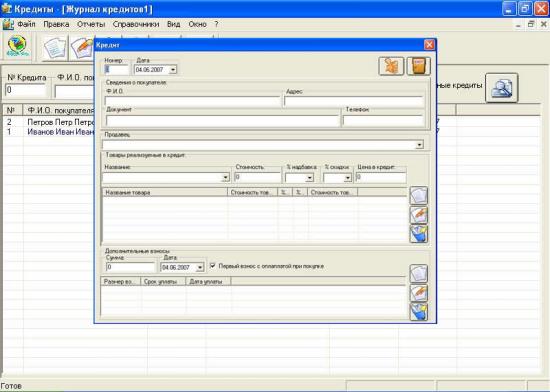Expand the Продавец combo box
This screenshot has width=550, height=392.
[419, 144]
